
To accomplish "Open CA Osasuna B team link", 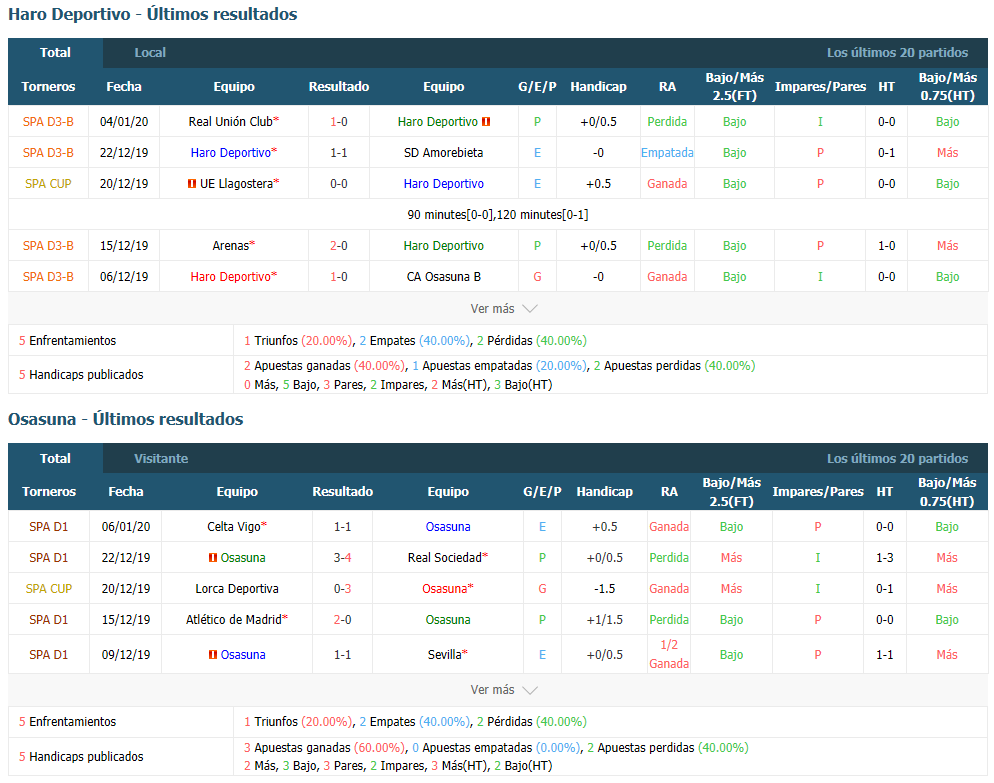I will point(443,277).
